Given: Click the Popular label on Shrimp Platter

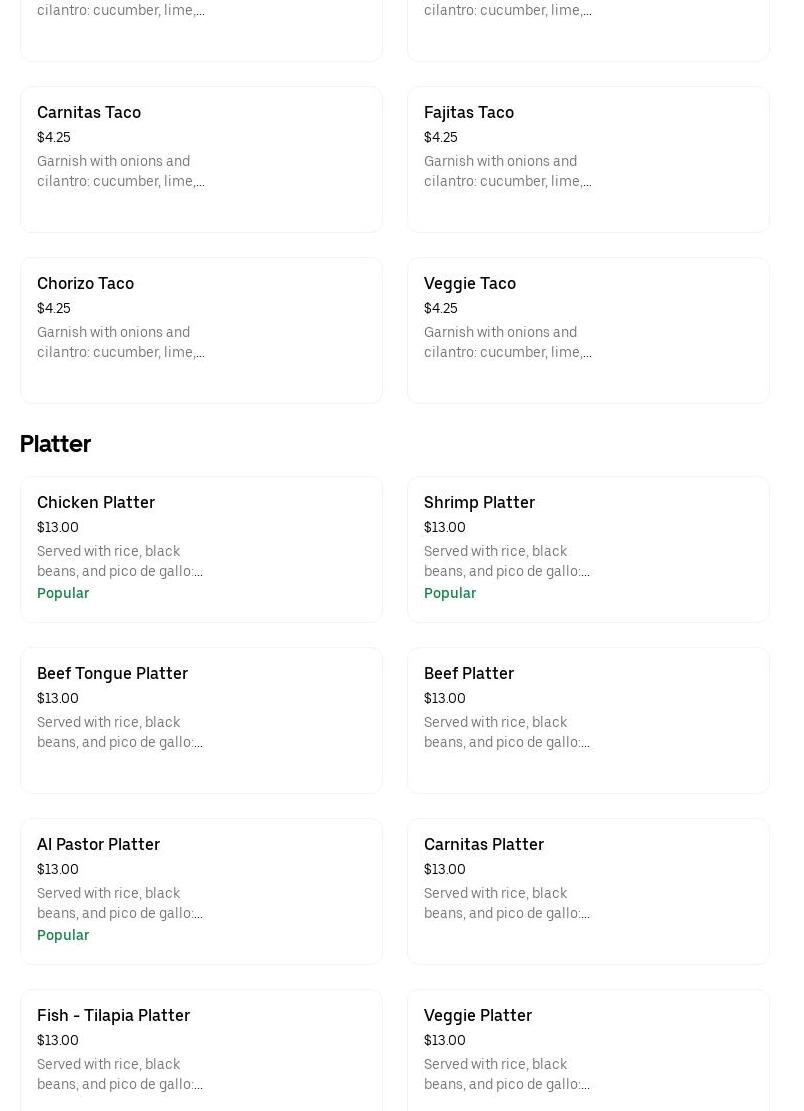Looking at the screenshot, I should pos(450,594).
